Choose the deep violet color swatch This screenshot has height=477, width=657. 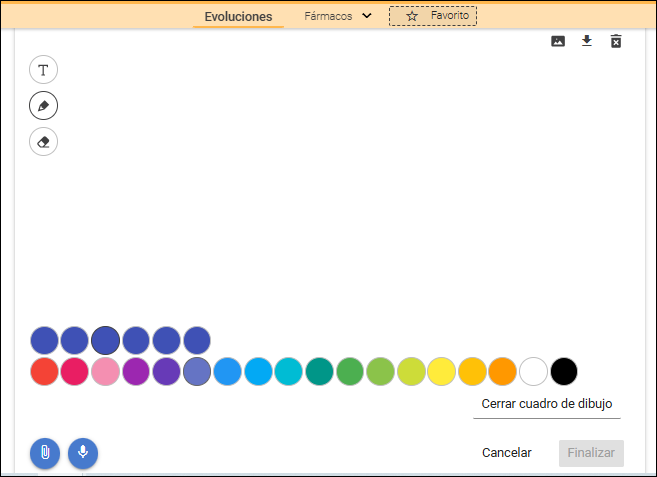(x=166, y=371)
